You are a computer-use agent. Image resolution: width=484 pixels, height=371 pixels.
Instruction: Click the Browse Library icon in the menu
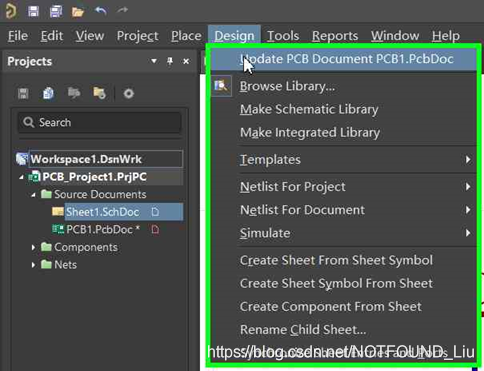[221, 86]
